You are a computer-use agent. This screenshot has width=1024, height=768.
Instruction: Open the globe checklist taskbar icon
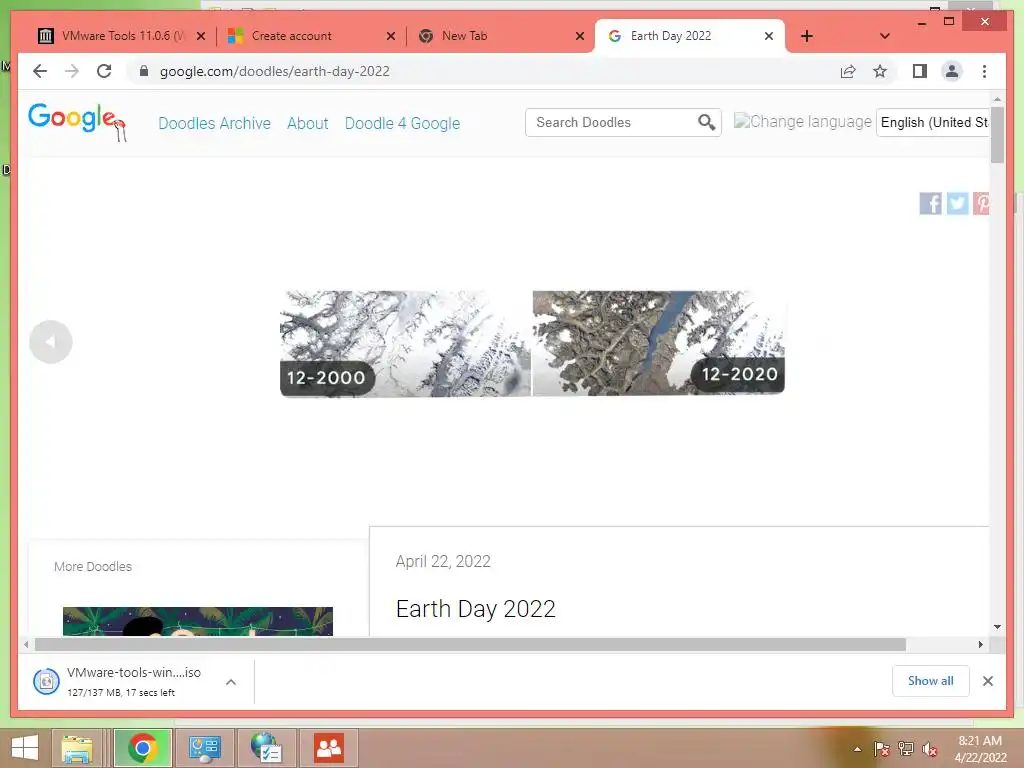coord(266,748)
